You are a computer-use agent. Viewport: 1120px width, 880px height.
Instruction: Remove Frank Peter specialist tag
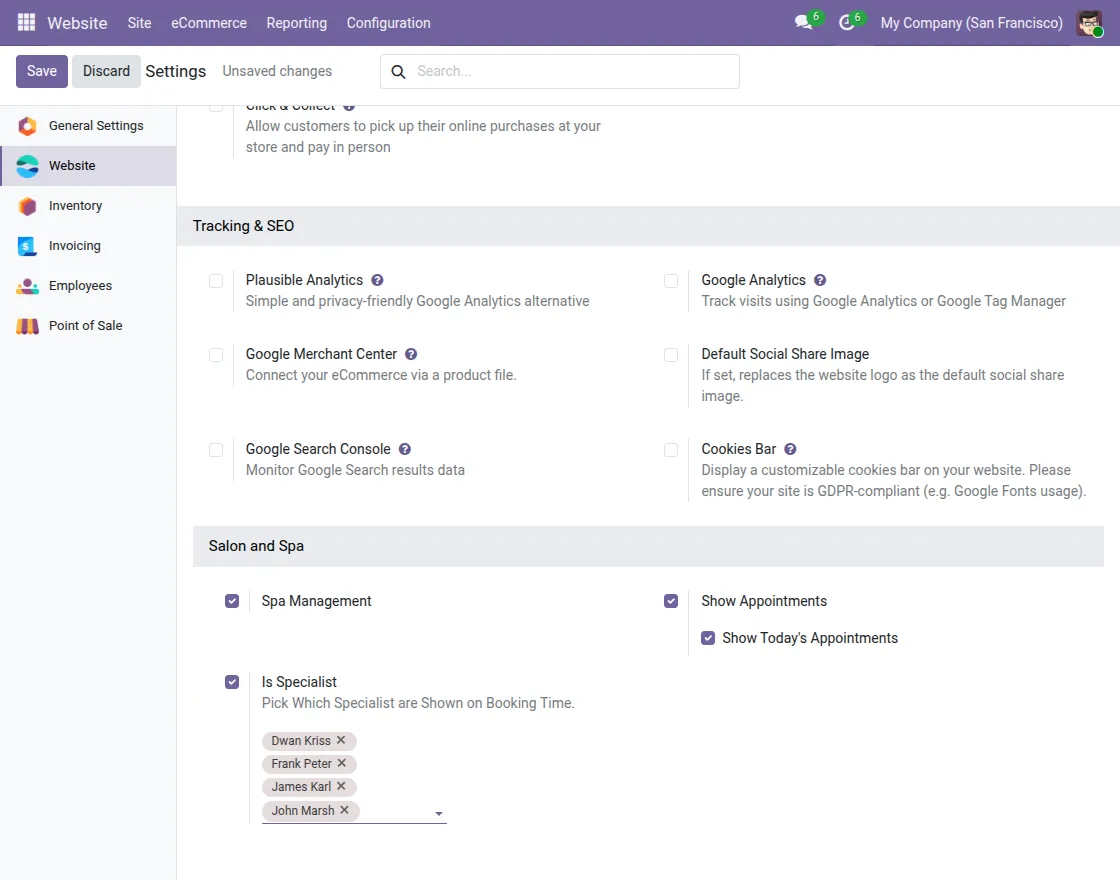click(341, 763)
